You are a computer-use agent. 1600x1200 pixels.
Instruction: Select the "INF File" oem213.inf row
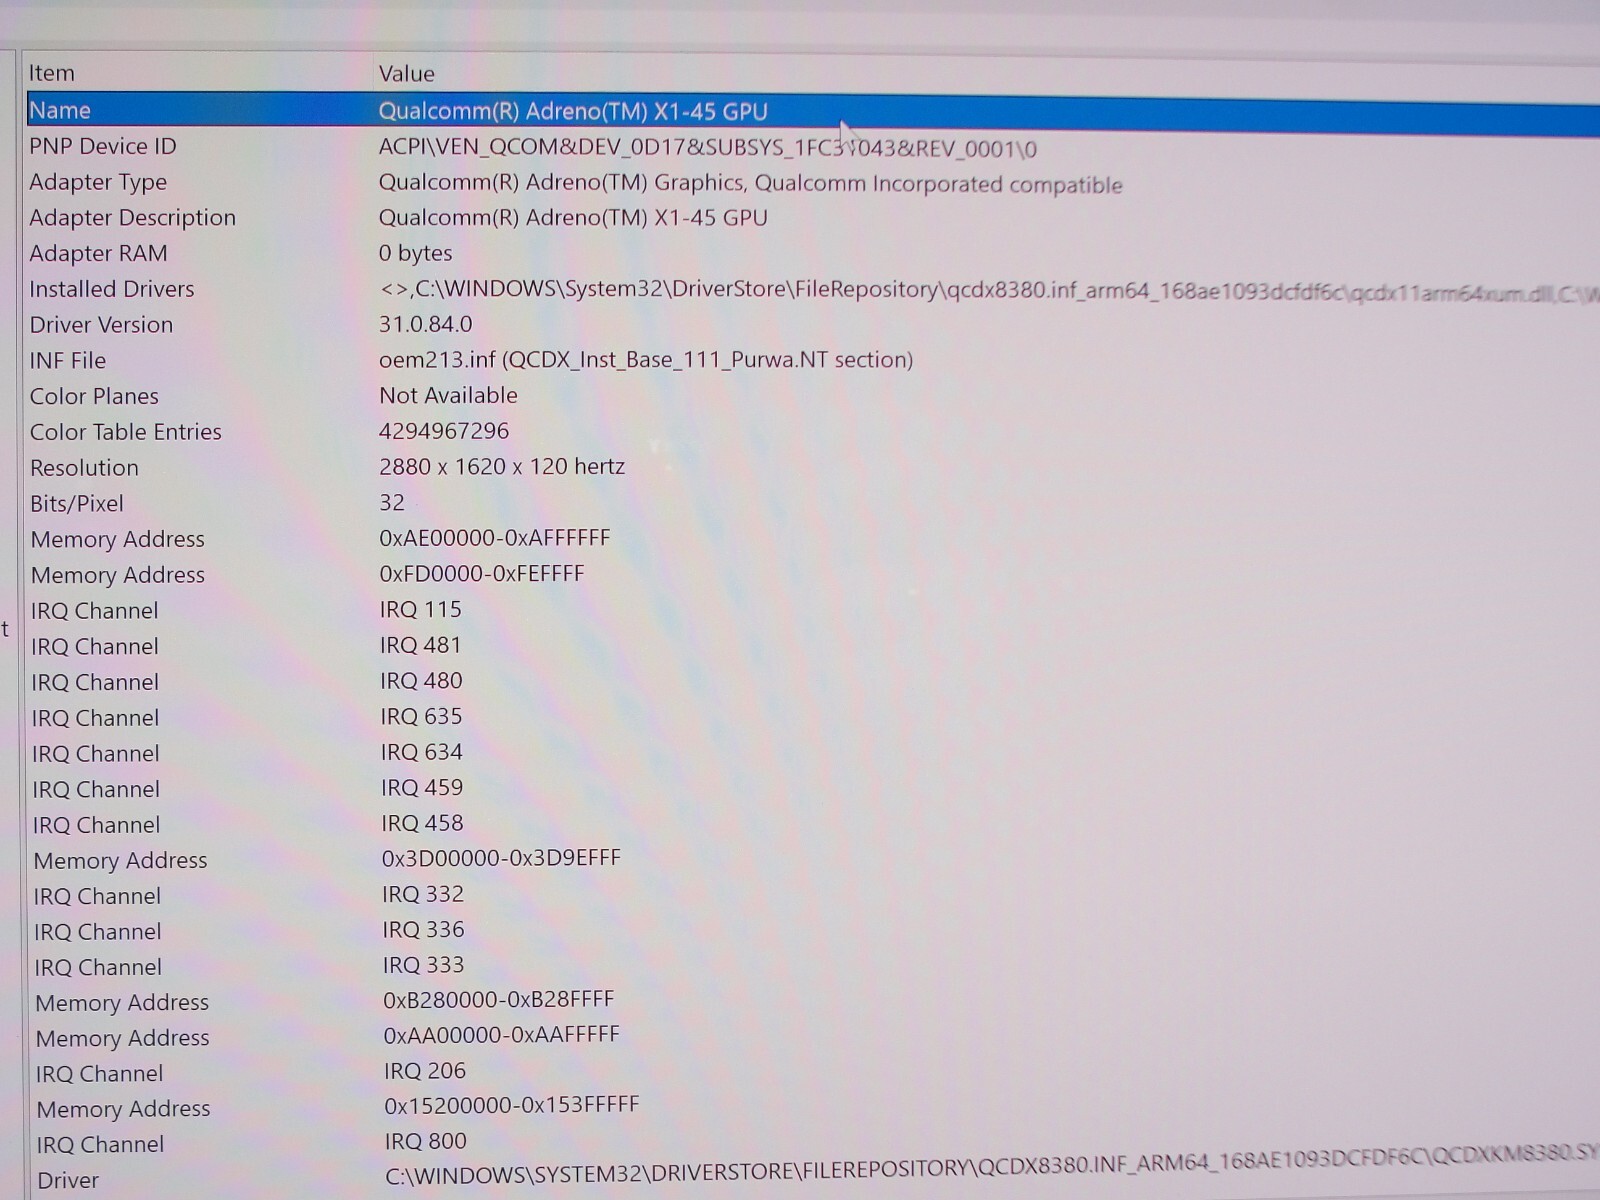pos(812,360)
